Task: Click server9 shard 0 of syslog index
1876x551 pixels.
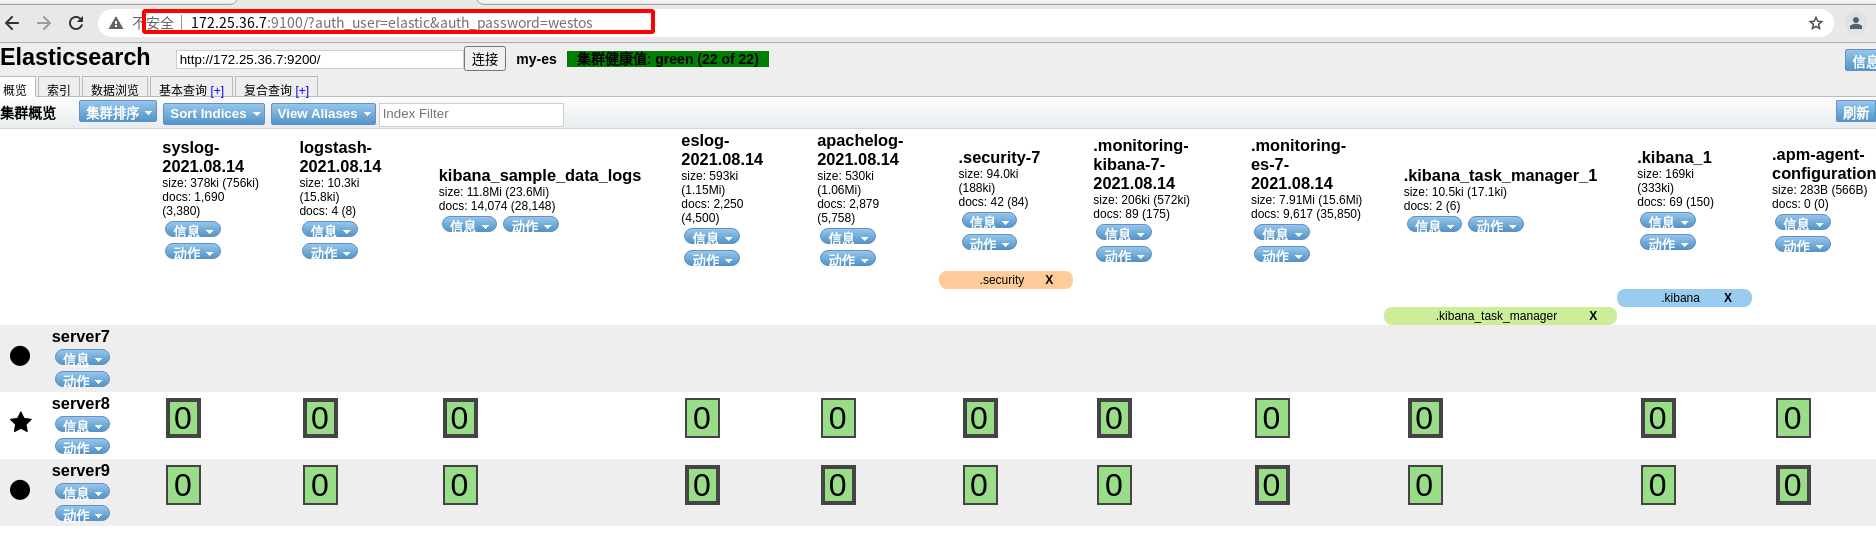Action: pos(183,485)
